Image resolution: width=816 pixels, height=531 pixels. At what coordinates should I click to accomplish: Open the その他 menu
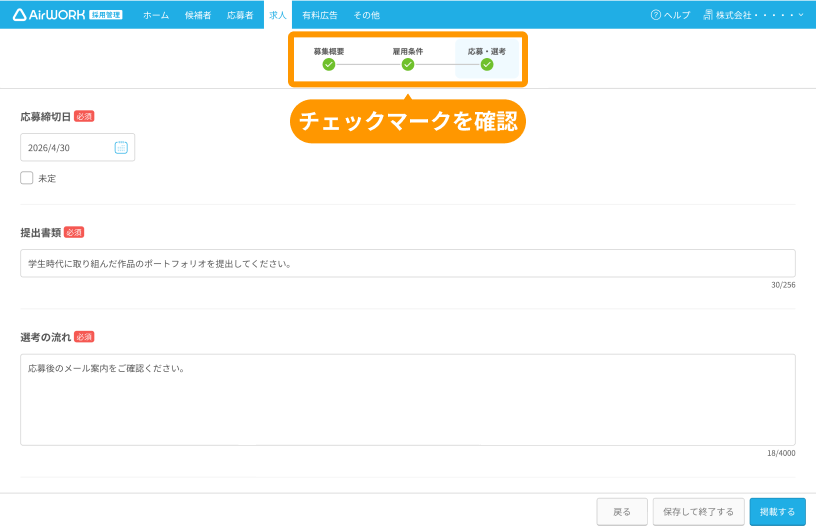point(366,15)
